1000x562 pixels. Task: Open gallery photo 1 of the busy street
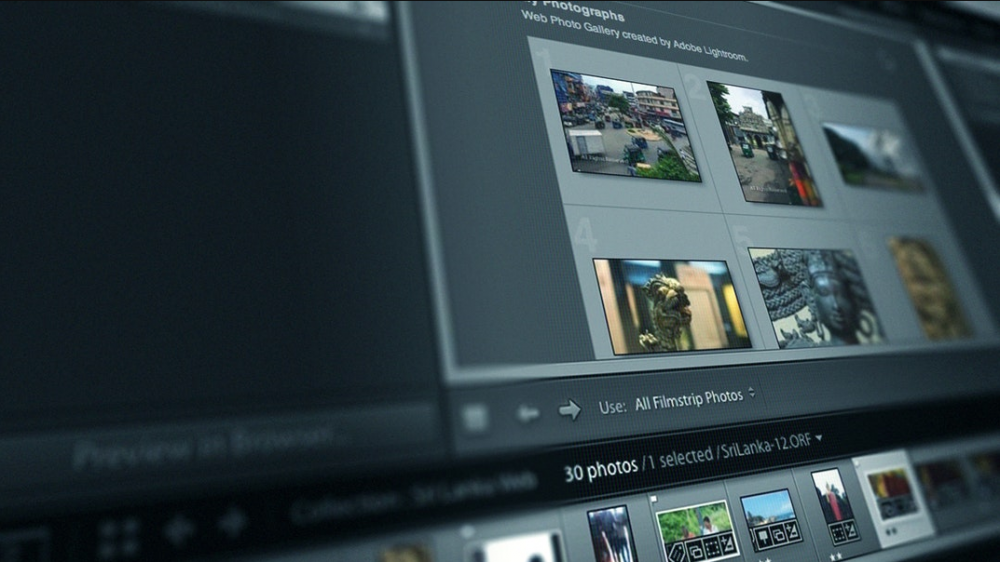(625, 126)
